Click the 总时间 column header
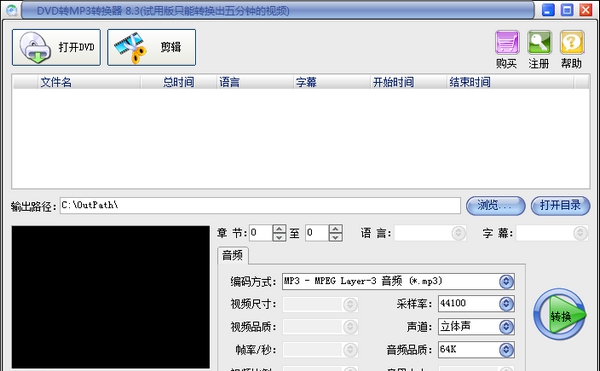 179,82
